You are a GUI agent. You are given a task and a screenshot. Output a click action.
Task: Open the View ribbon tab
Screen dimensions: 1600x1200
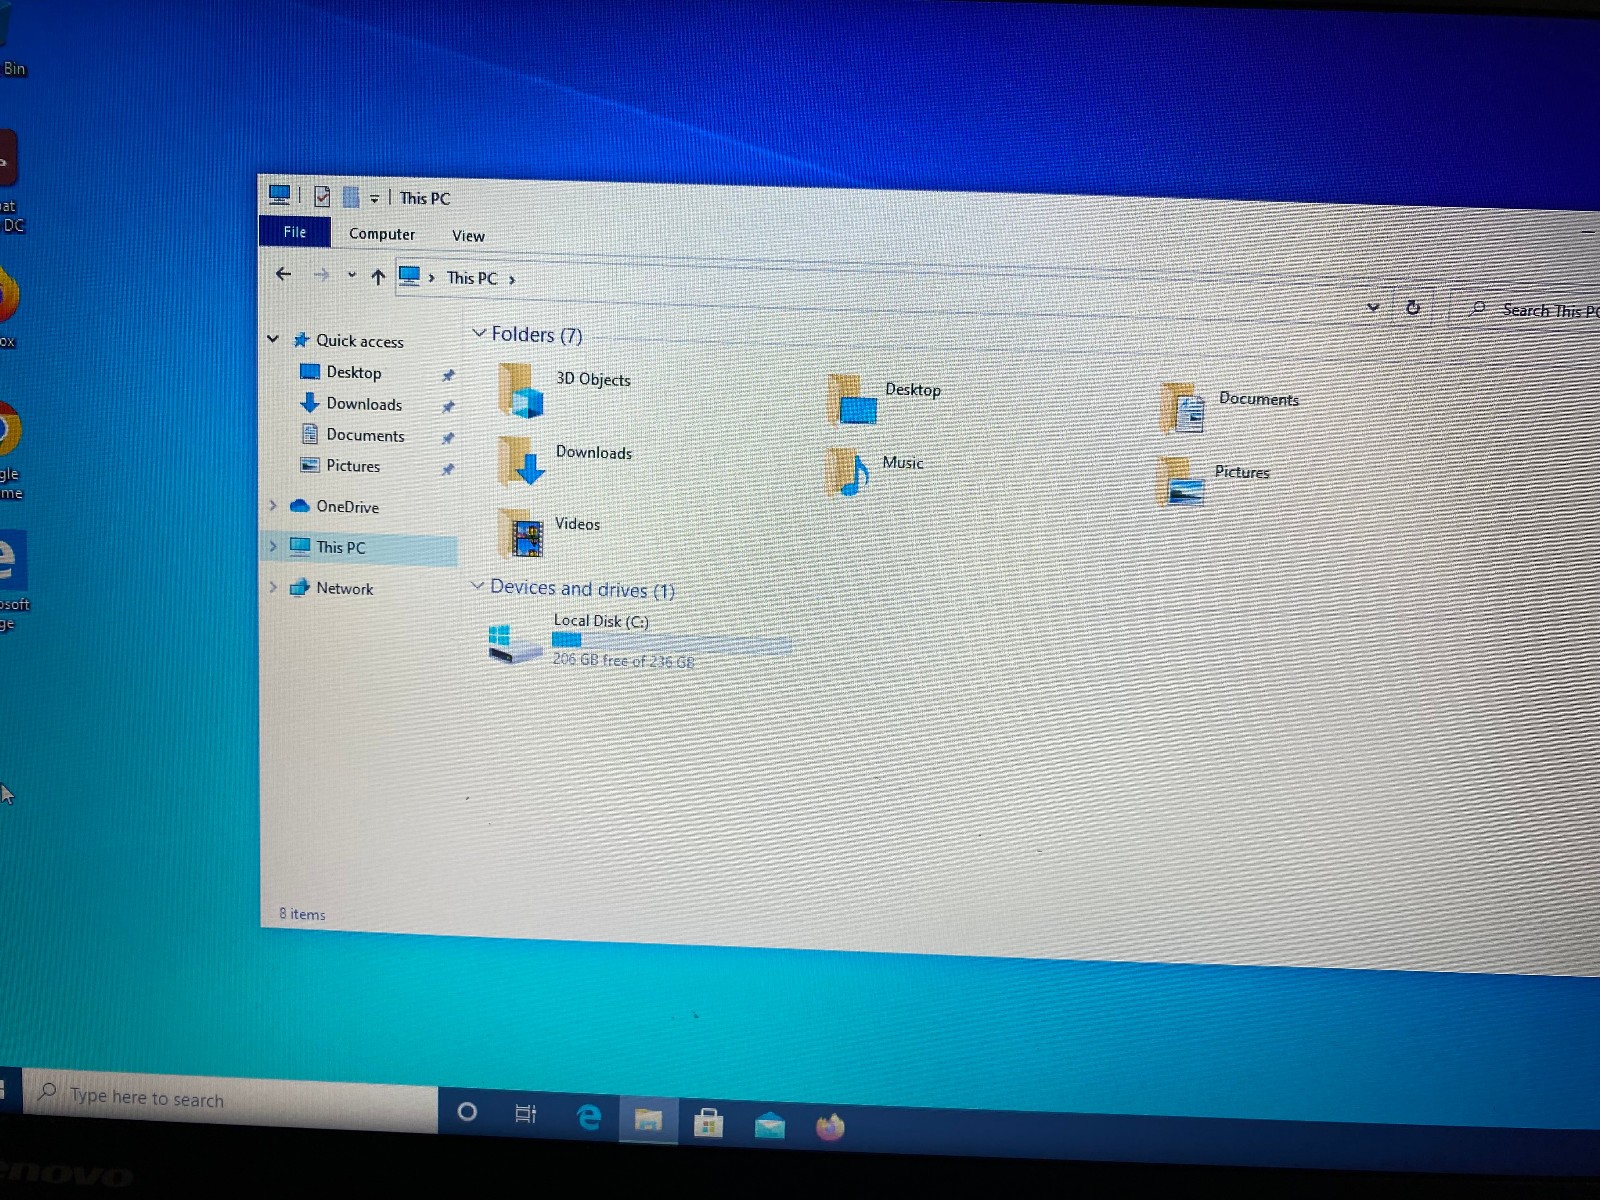[x=468, y=236]
